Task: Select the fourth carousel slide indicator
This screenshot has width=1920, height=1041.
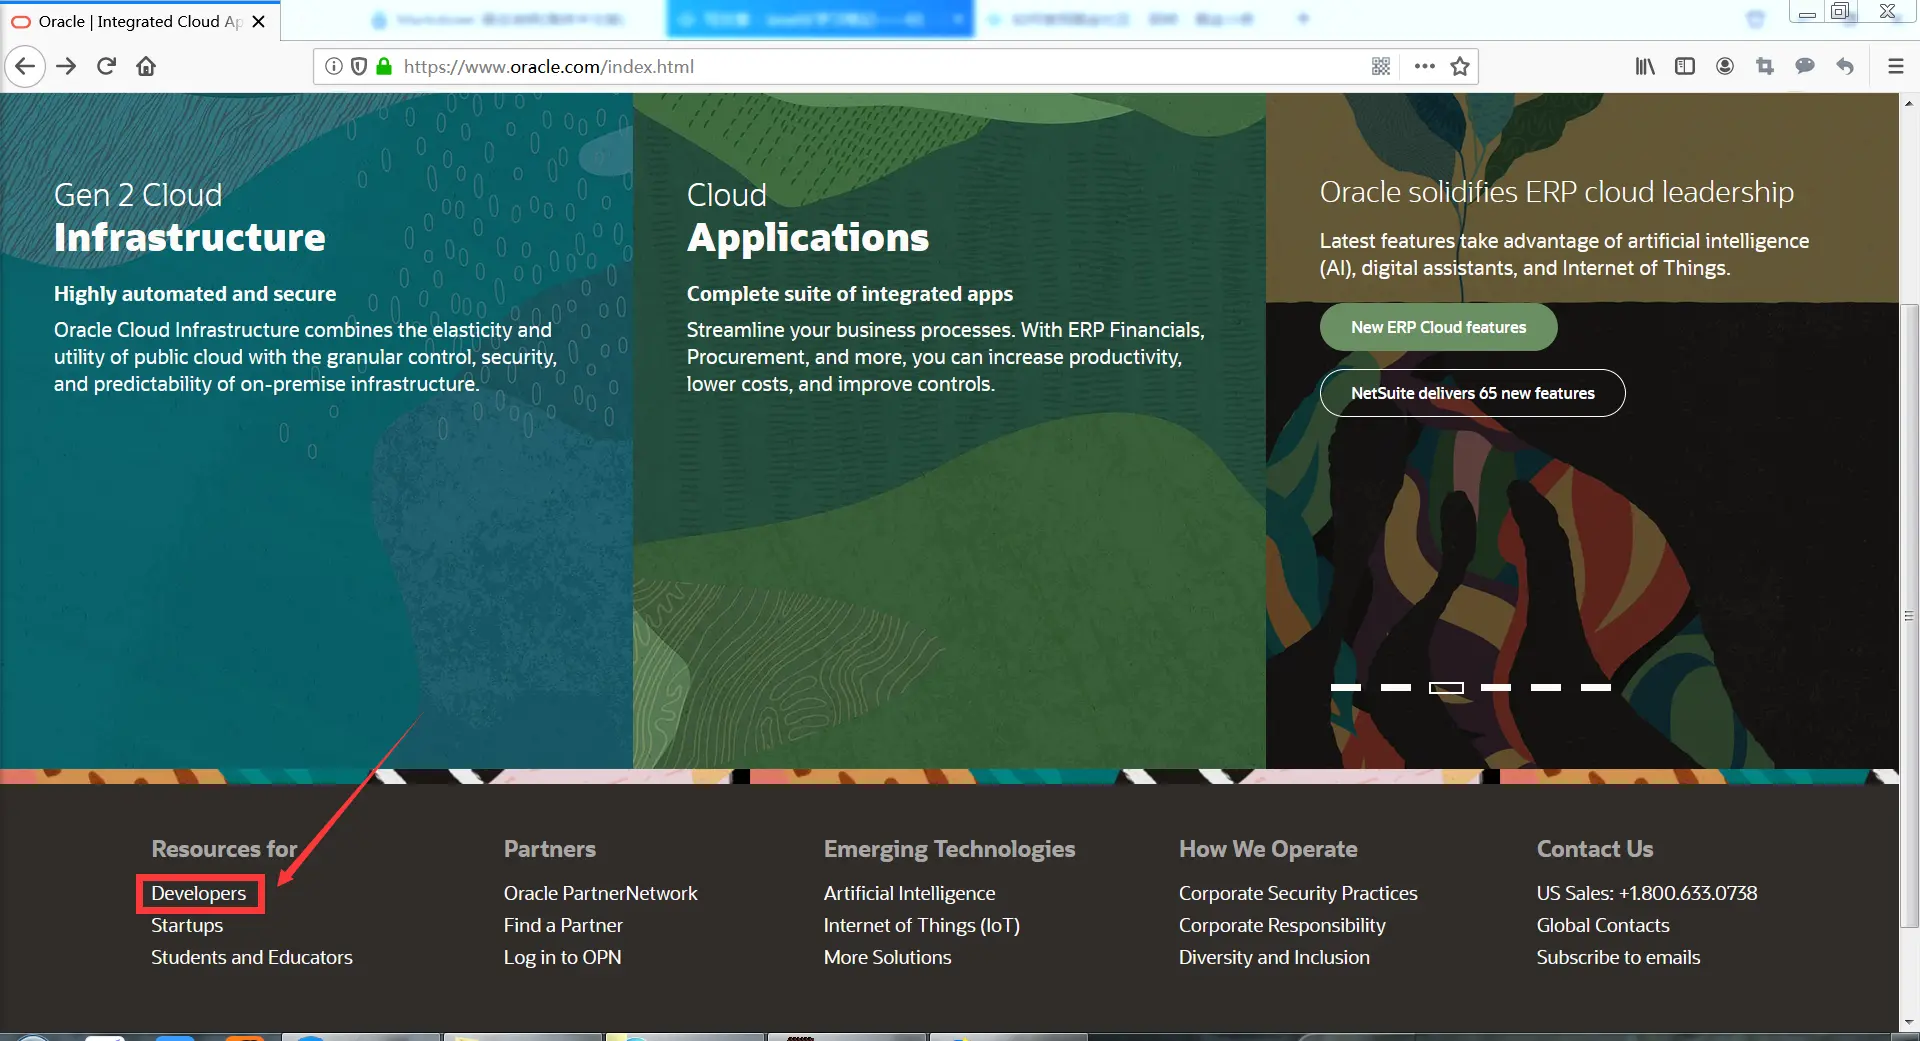Action: 1496,688
